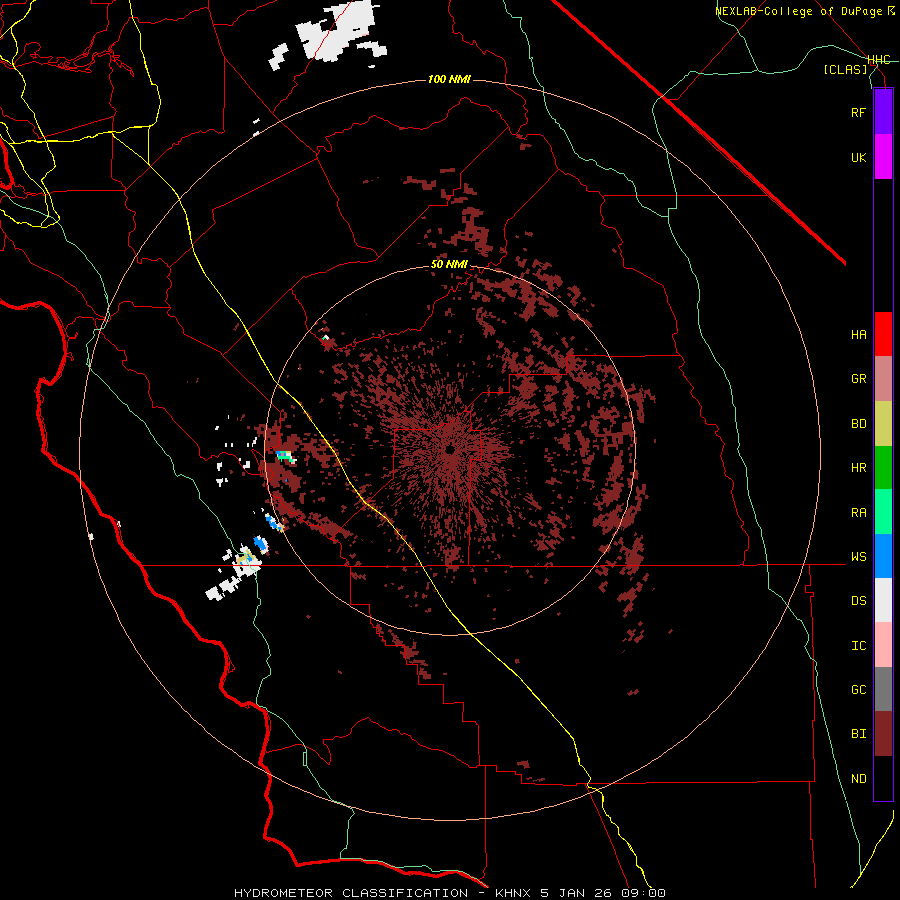Click the 'WS' legend label

(x=858, y=557)
